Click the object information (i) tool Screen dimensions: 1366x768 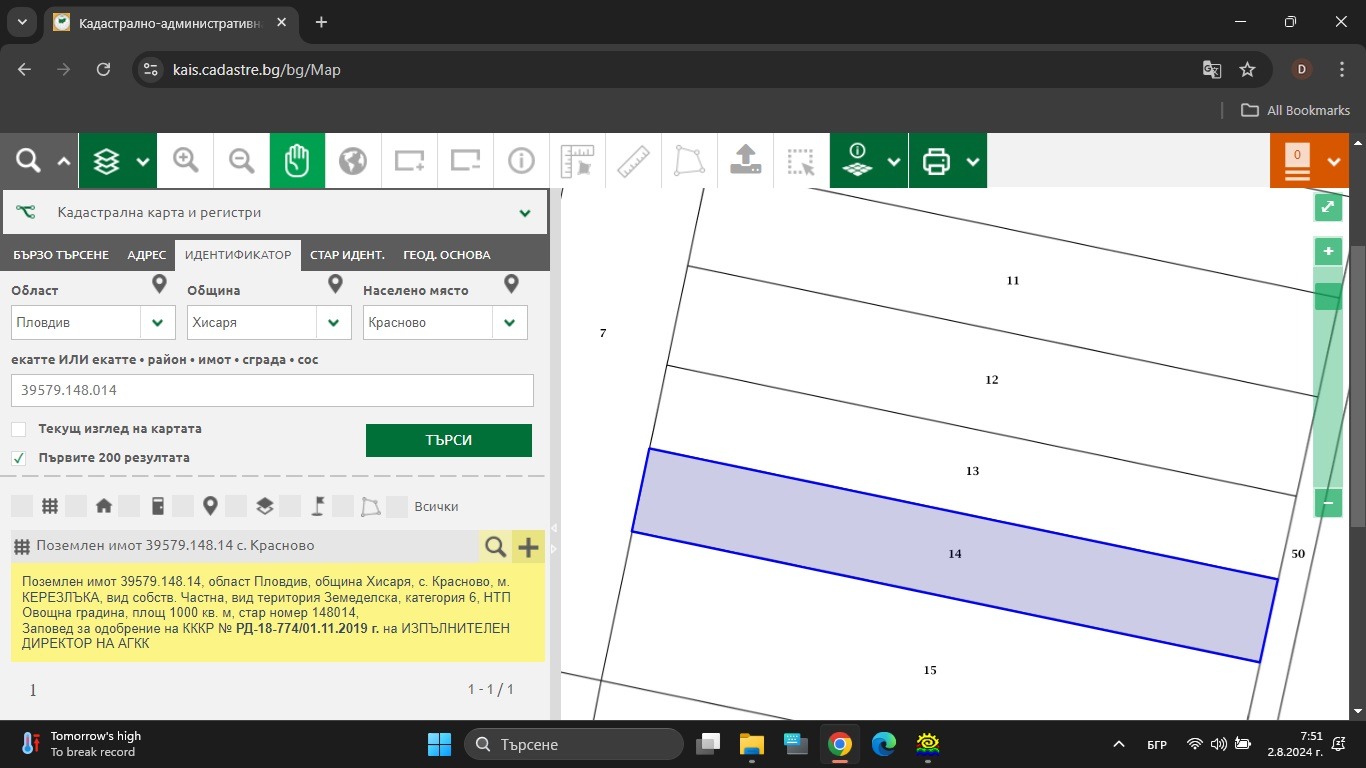click(x=521, y=160)
